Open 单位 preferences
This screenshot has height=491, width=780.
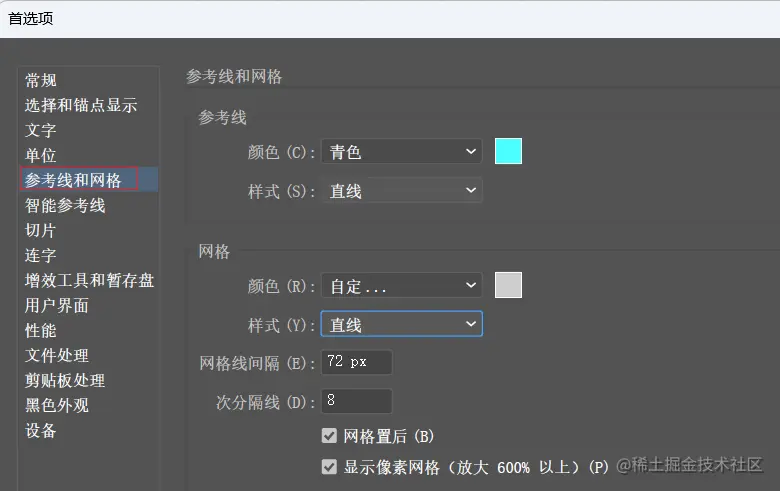pyautogui.click(x=41, y=155)
